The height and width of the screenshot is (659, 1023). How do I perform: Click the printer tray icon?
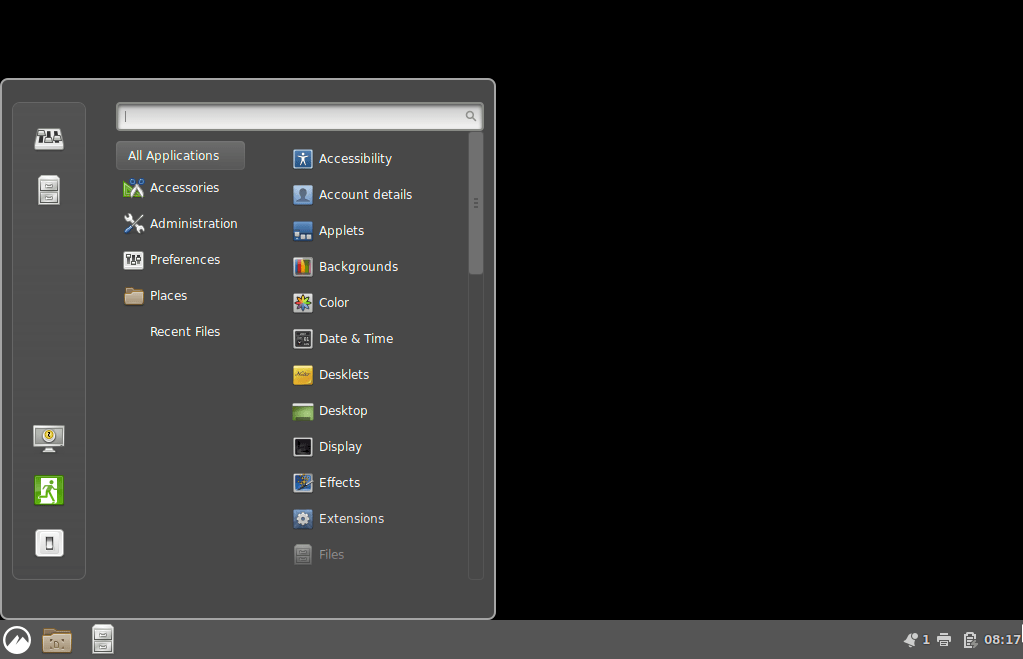point(944,640)
